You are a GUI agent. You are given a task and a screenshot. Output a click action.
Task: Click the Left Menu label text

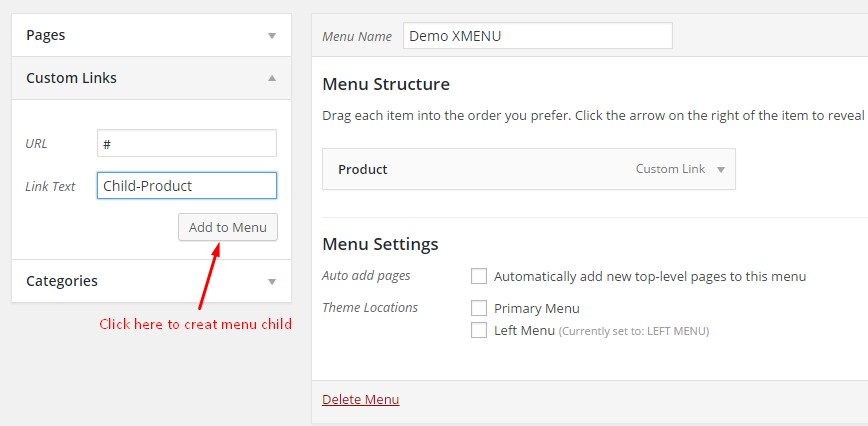click(x=524, y=331)
